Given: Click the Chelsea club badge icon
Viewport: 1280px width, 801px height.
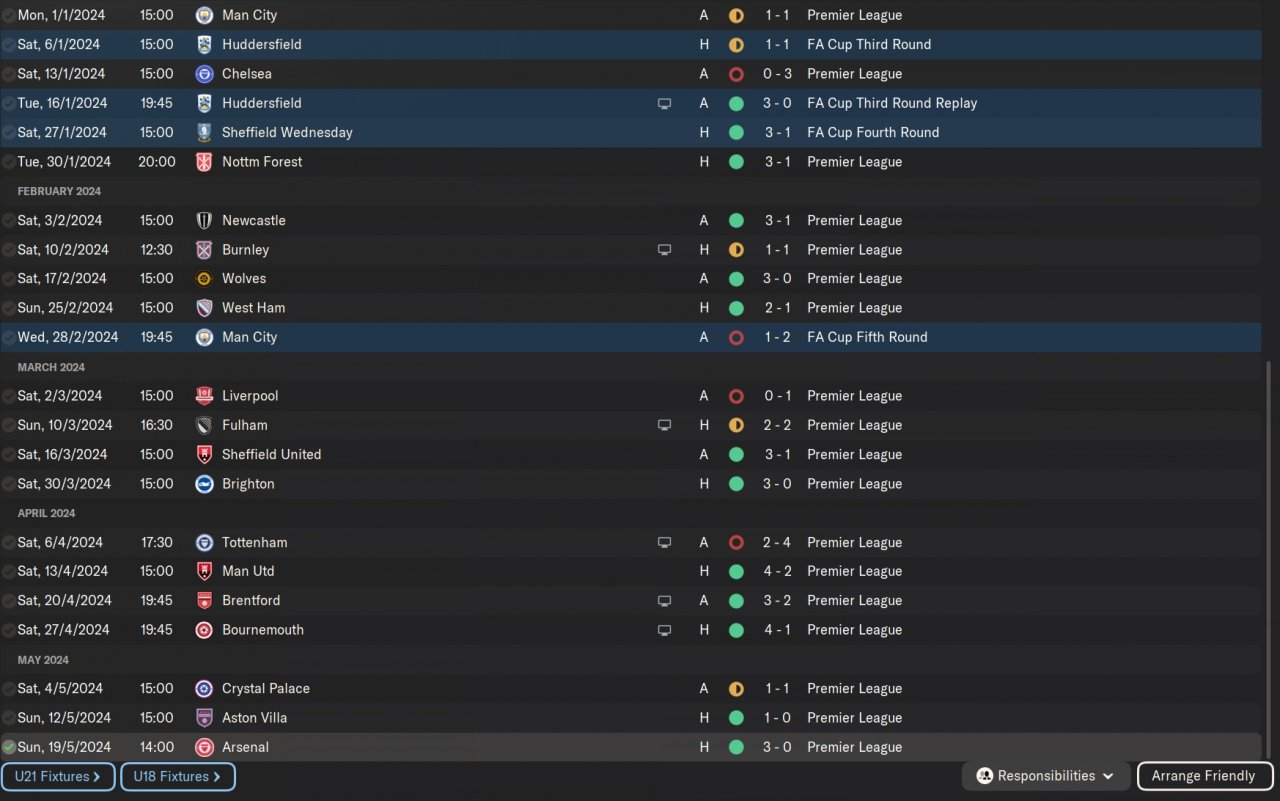Looking at the screenshot, I should click(204, 74).
